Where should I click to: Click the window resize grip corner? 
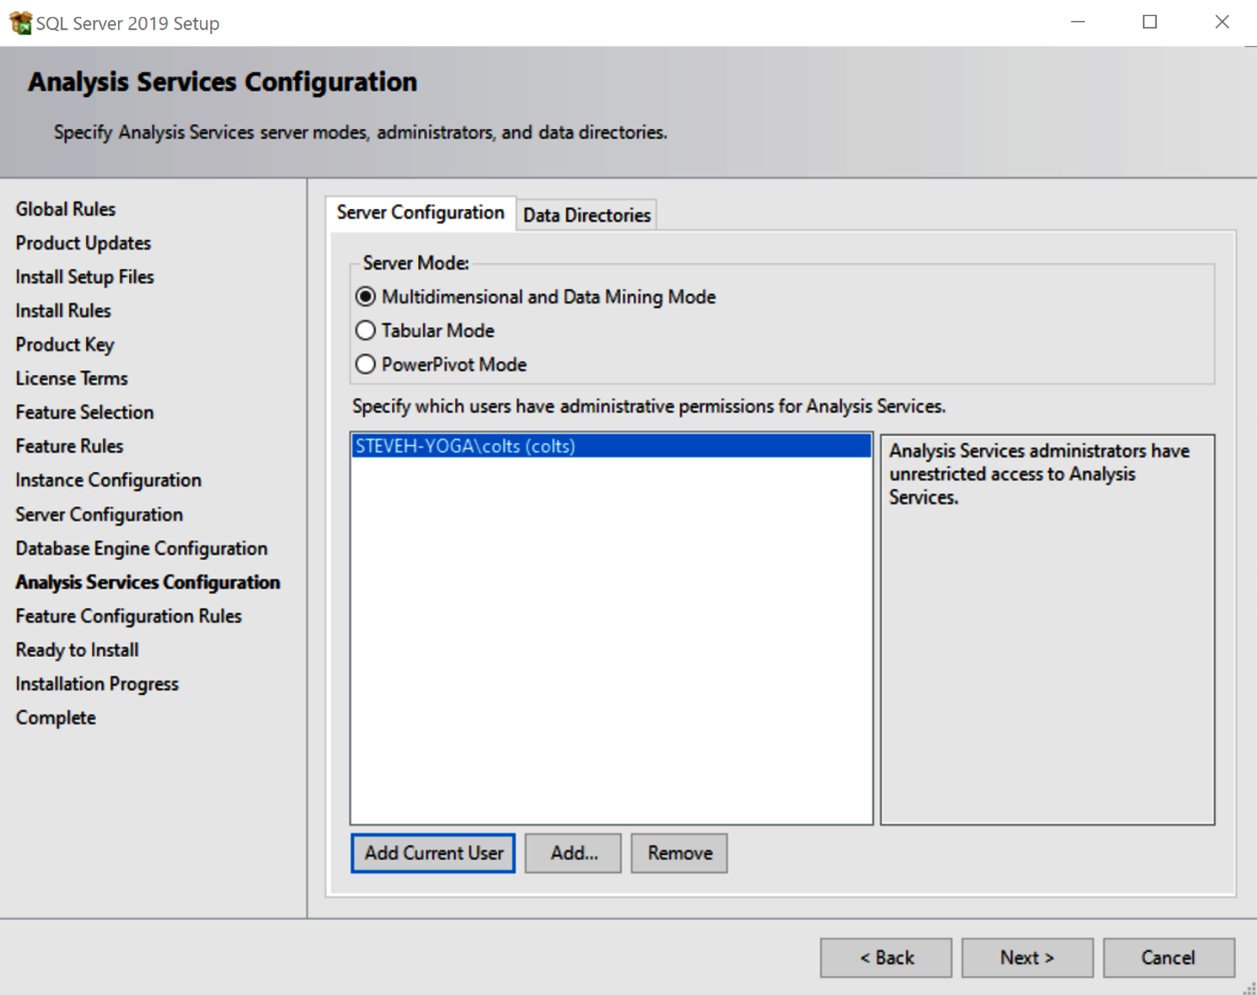pos(1248,987)
